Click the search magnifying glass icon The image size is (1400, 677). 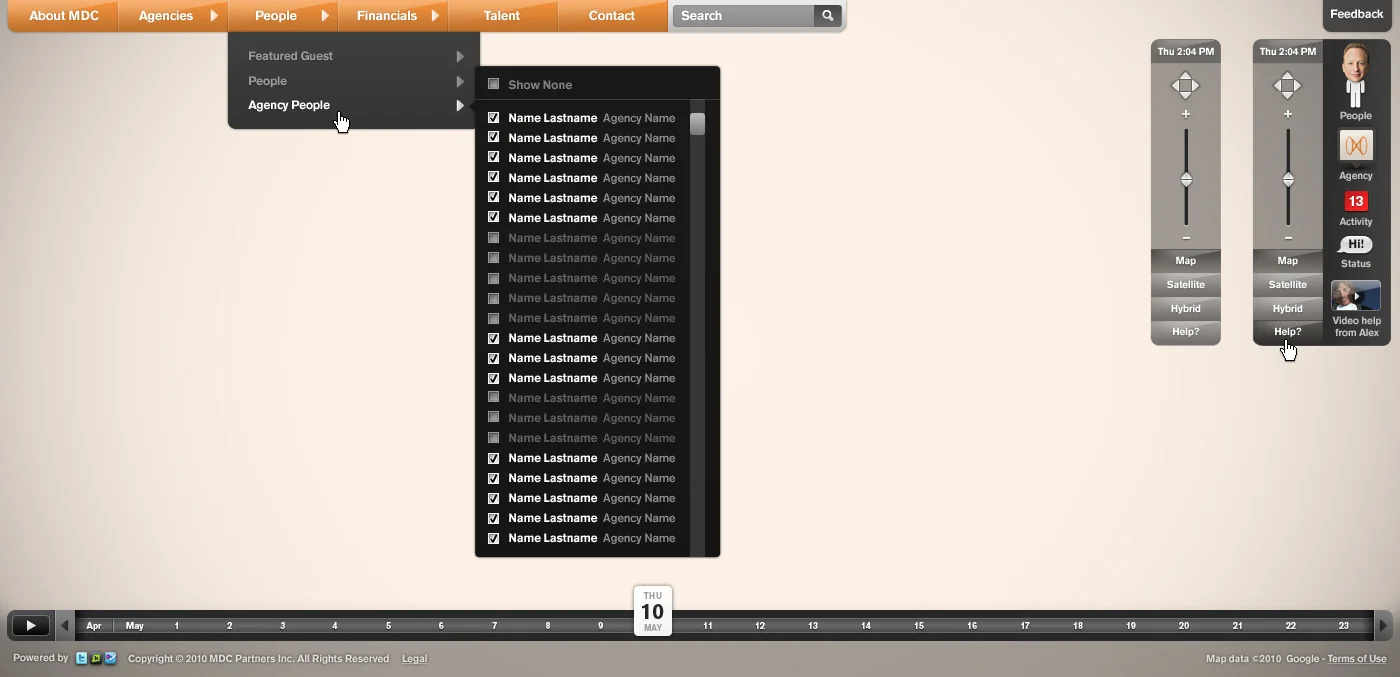827,16
